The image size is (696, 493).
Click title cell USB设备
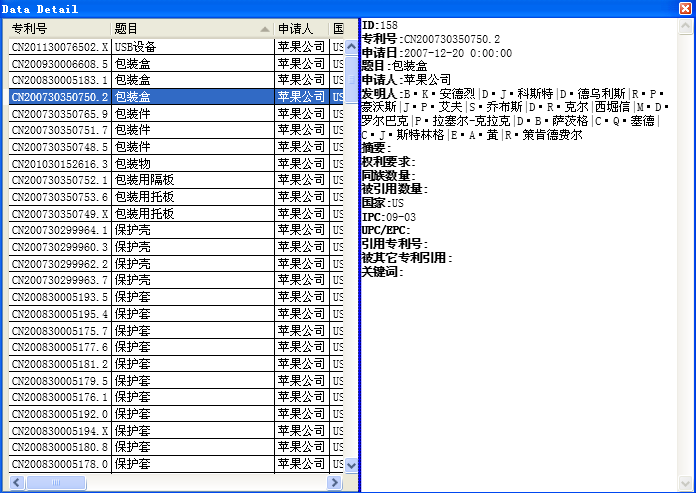click(x=193, y=47)
